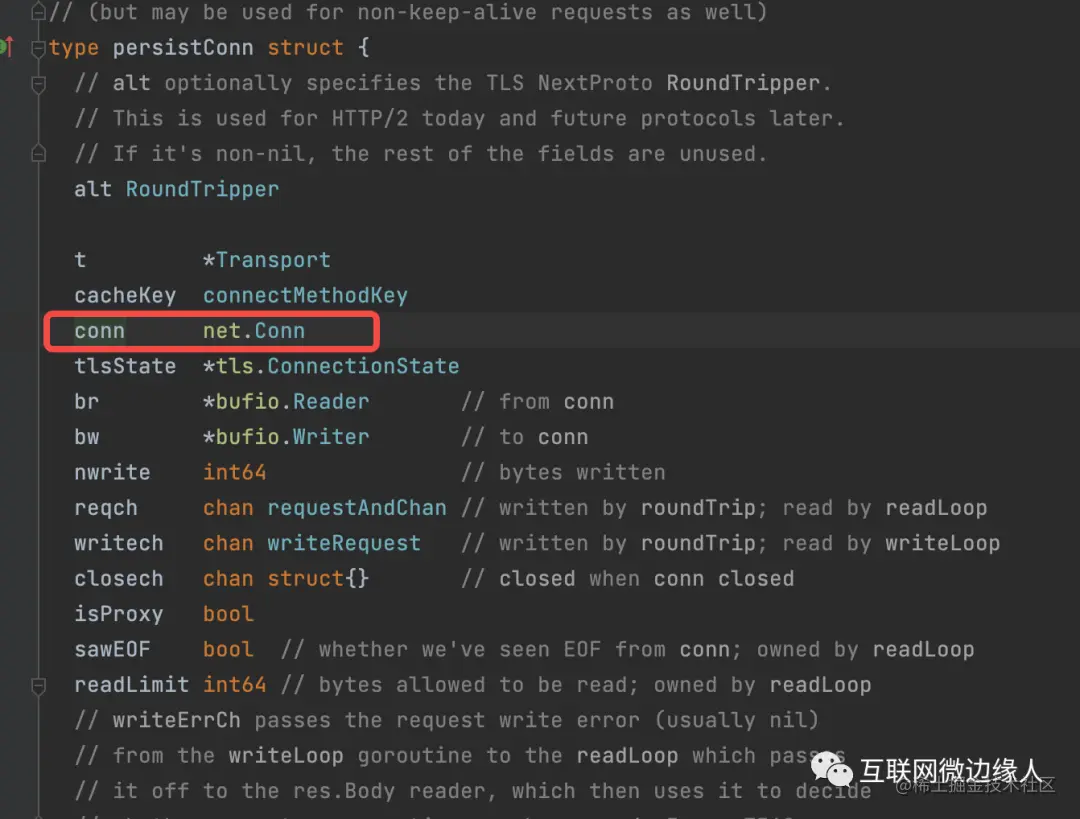The height and width of the screenshot is (819, 1080).
Task: Click the 'cacheKey' field name
Action: point(125,296)
